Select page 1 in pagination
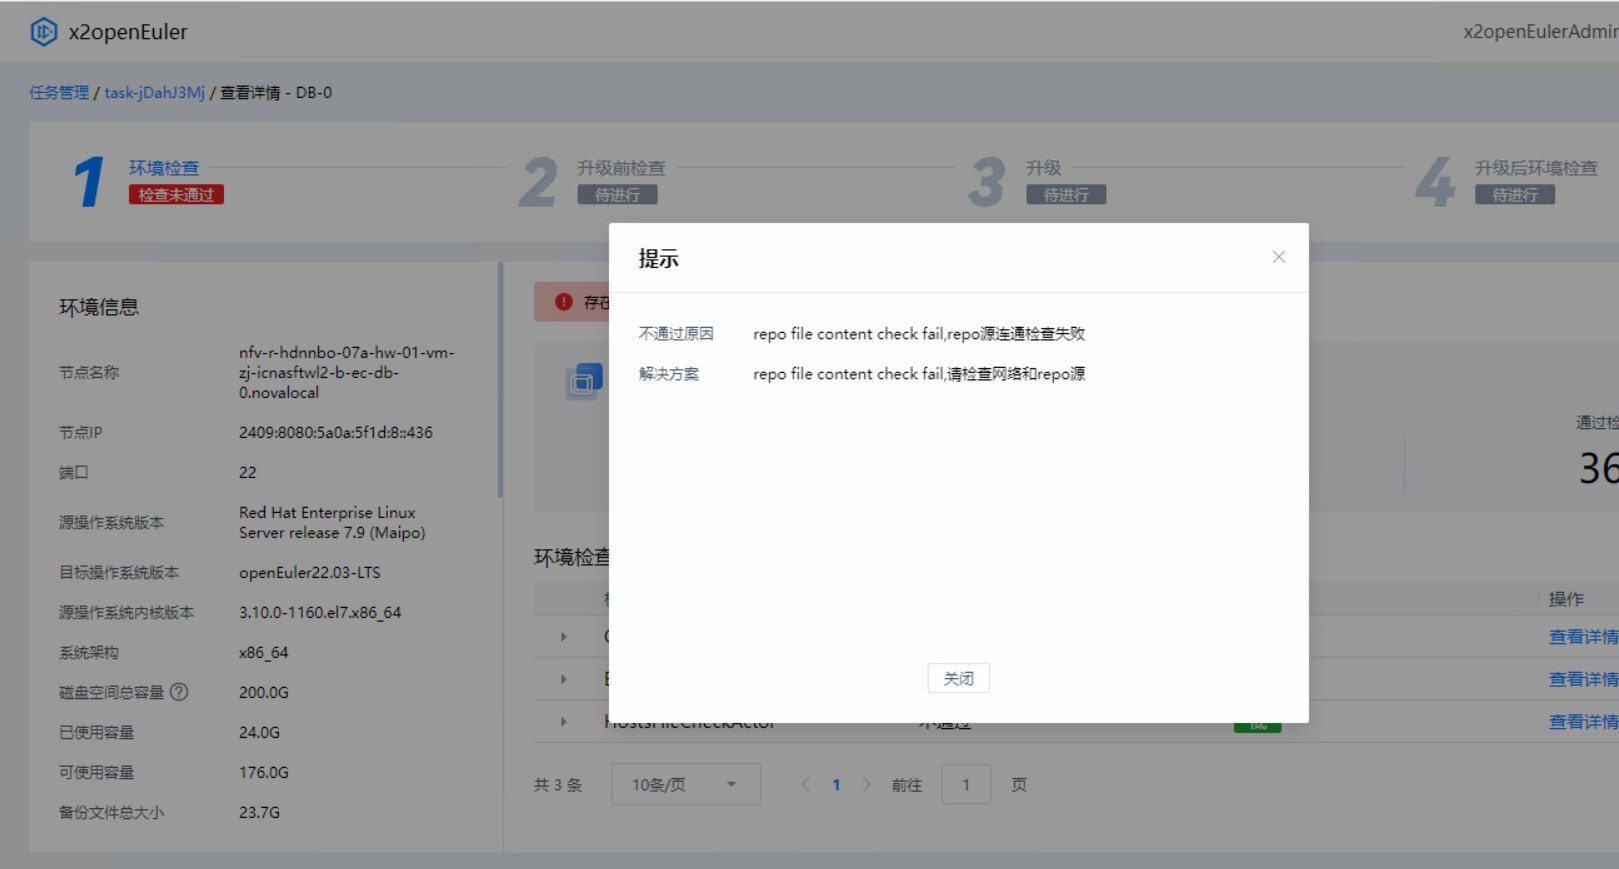Screen dimensions: 1619x869 [x=836, y=785]
